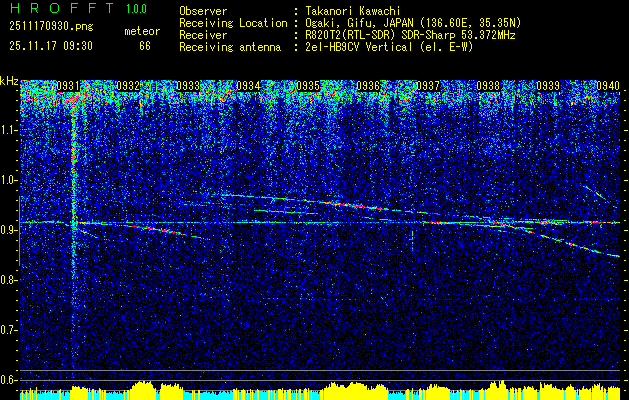The width and height of the screenshot is (629, 400).
Task: Click the red echo trace near 0932
Action: coord(156,229)
